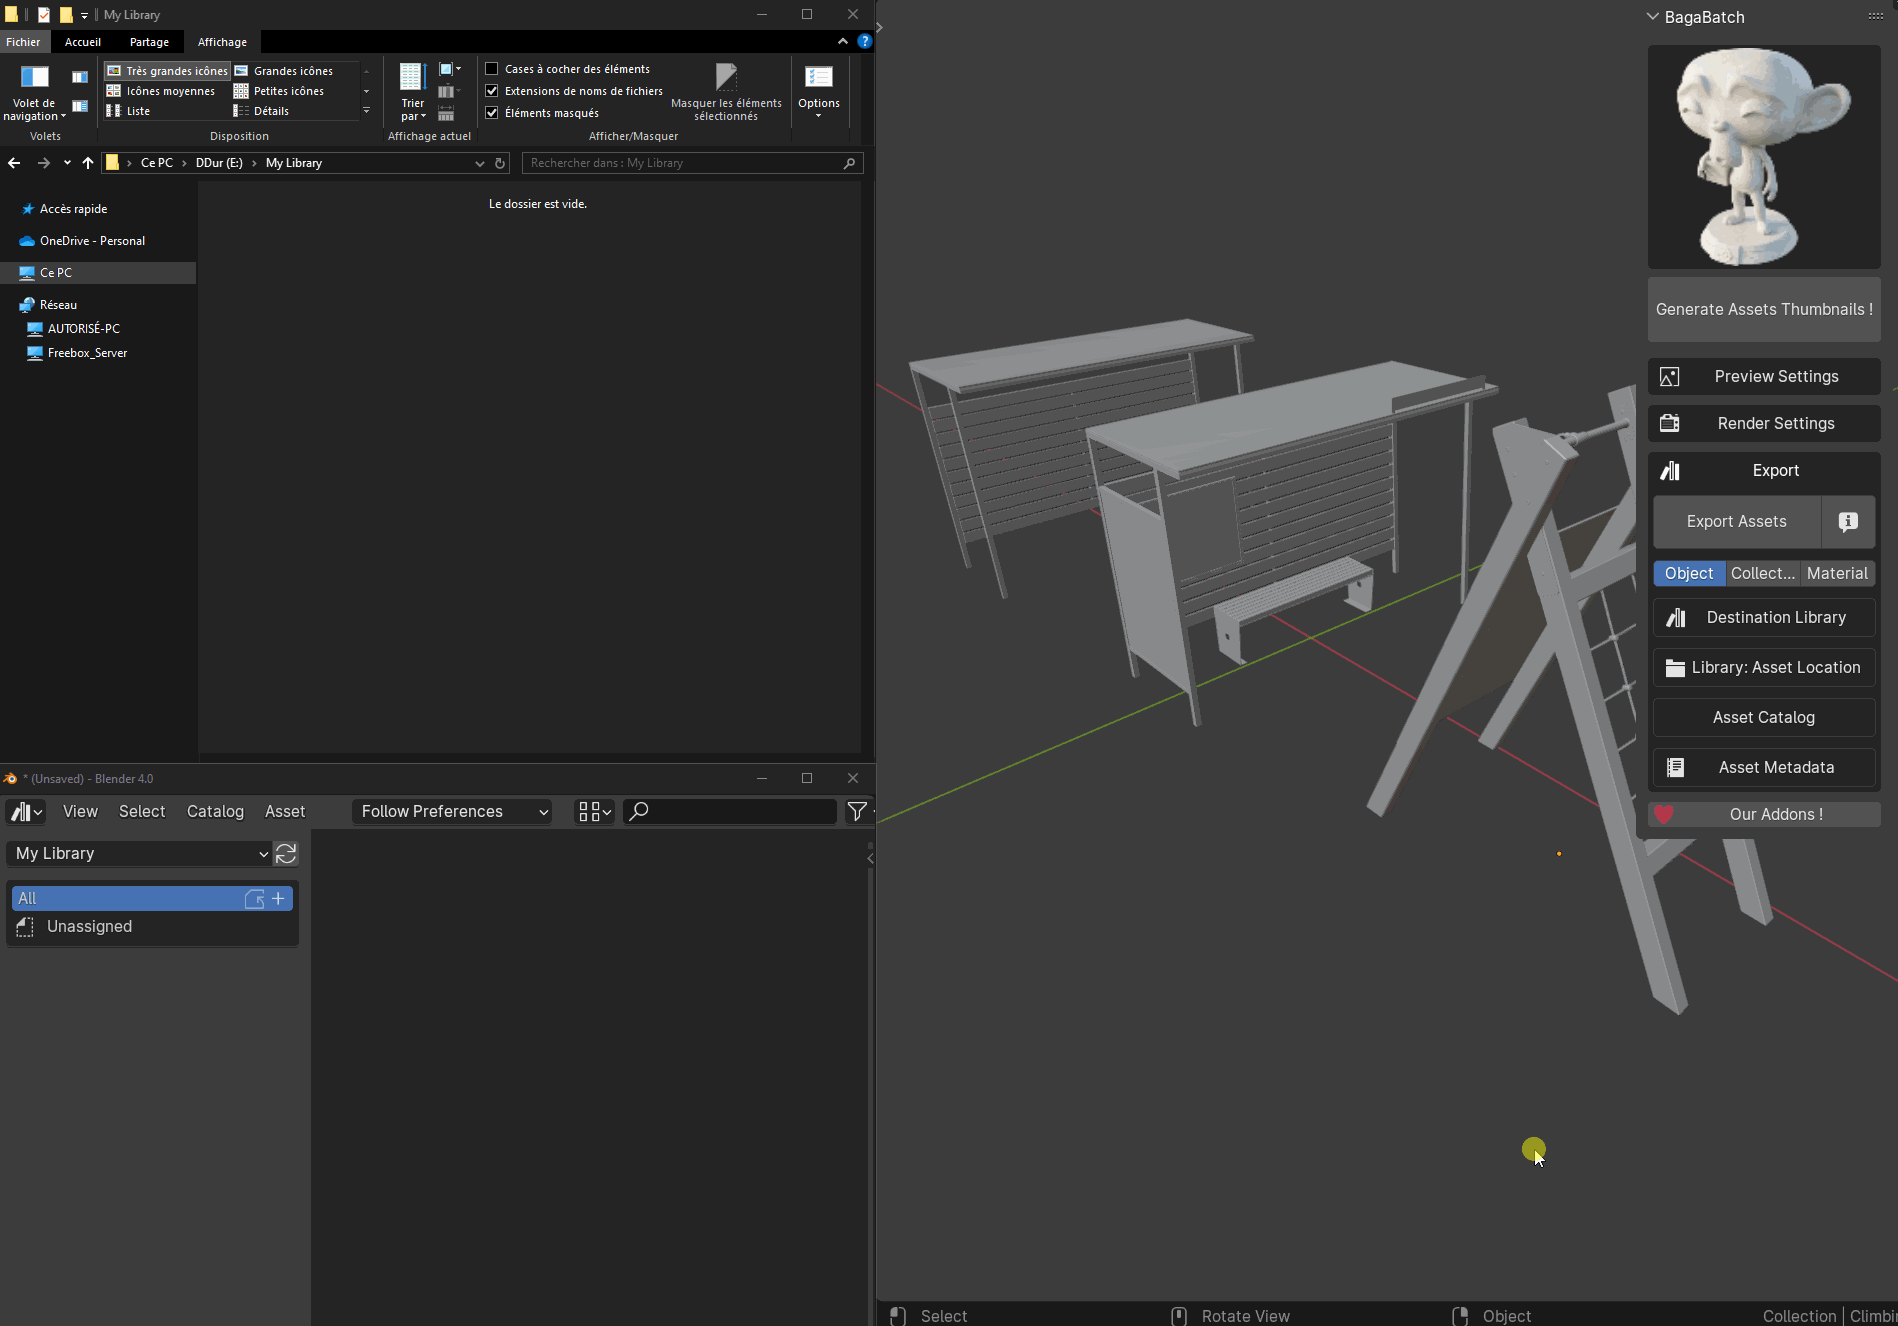Click the Our Addons heart button
This screenshot has width=1898, height=1326.
pos(1764,815)
